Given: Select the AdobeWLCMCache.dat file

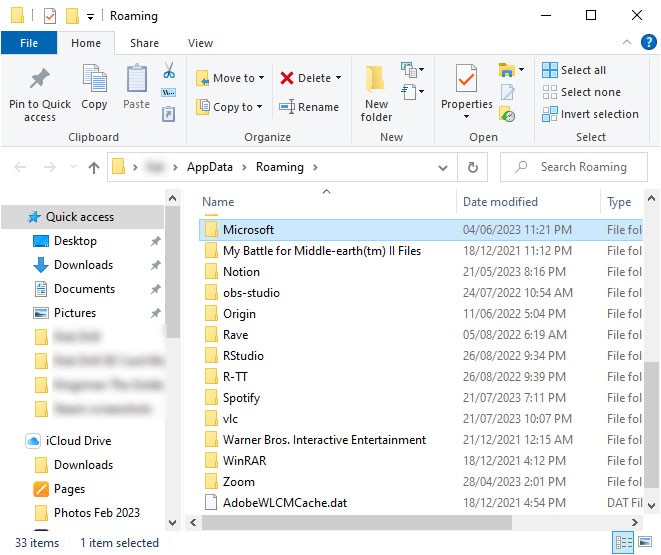Looking at the screenshot, I should tap(285, 503).
